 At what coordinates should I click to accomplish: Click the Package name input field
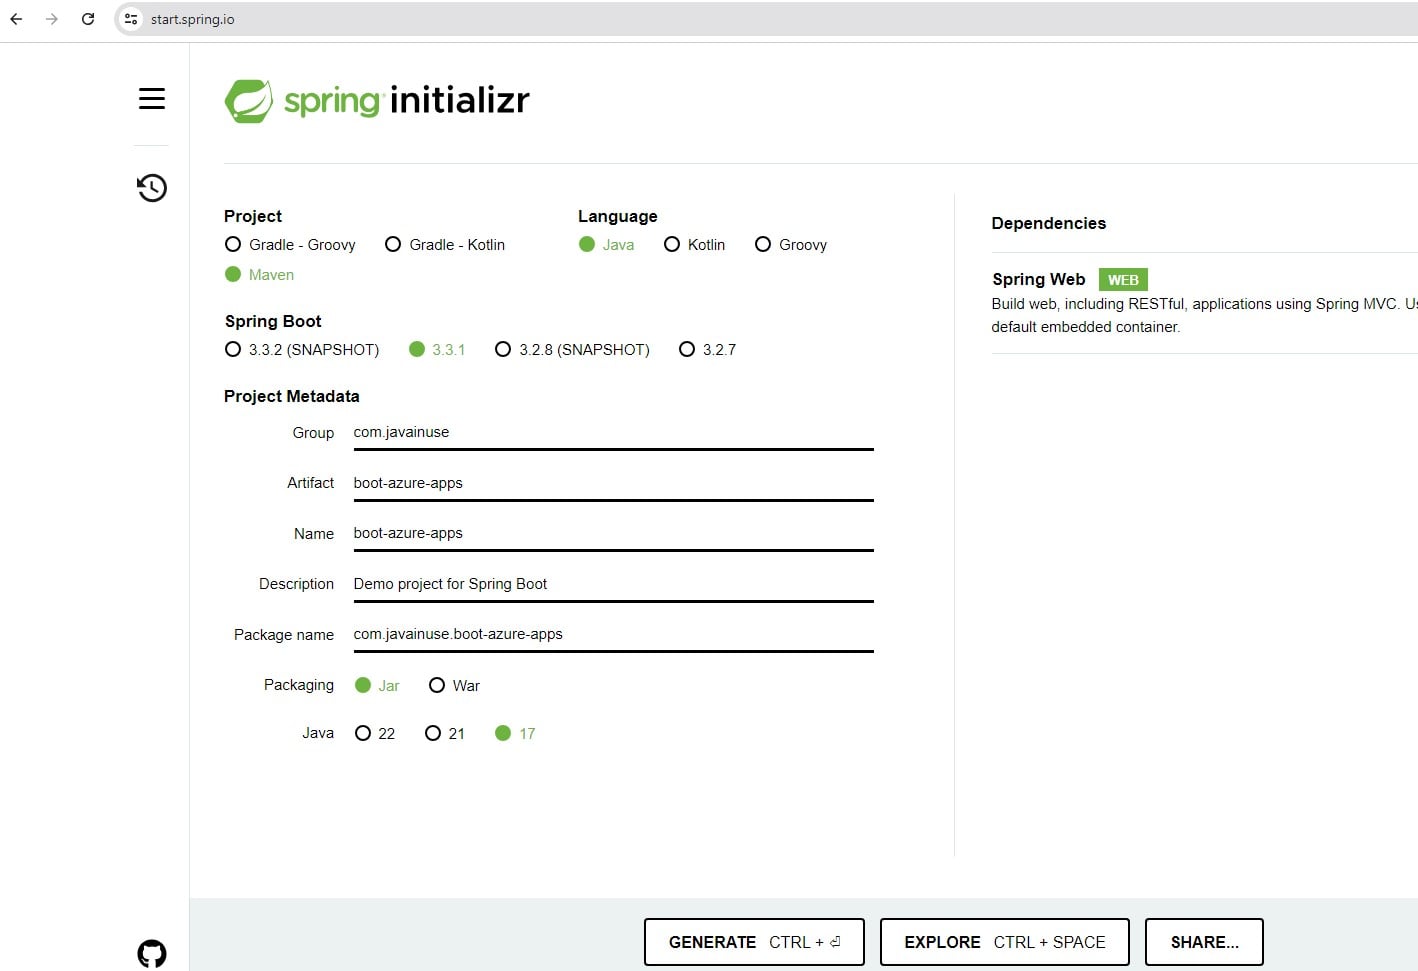613,634
